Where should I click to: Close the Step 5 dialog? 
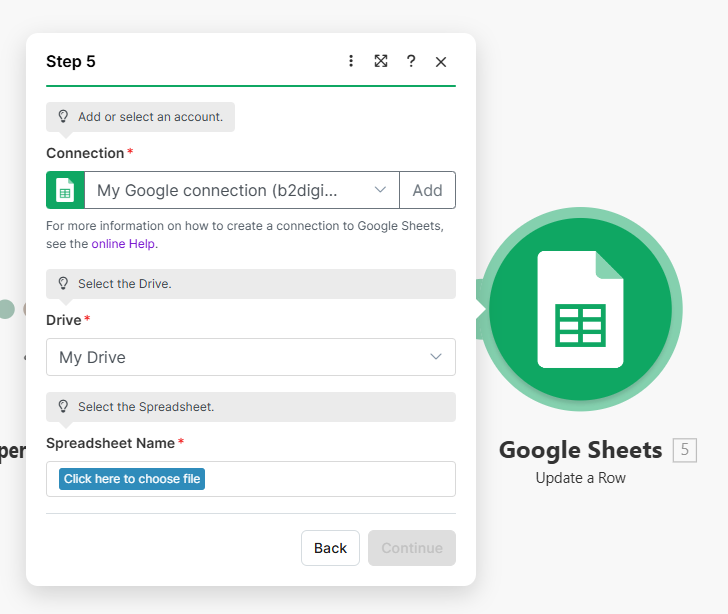[441, 62]
